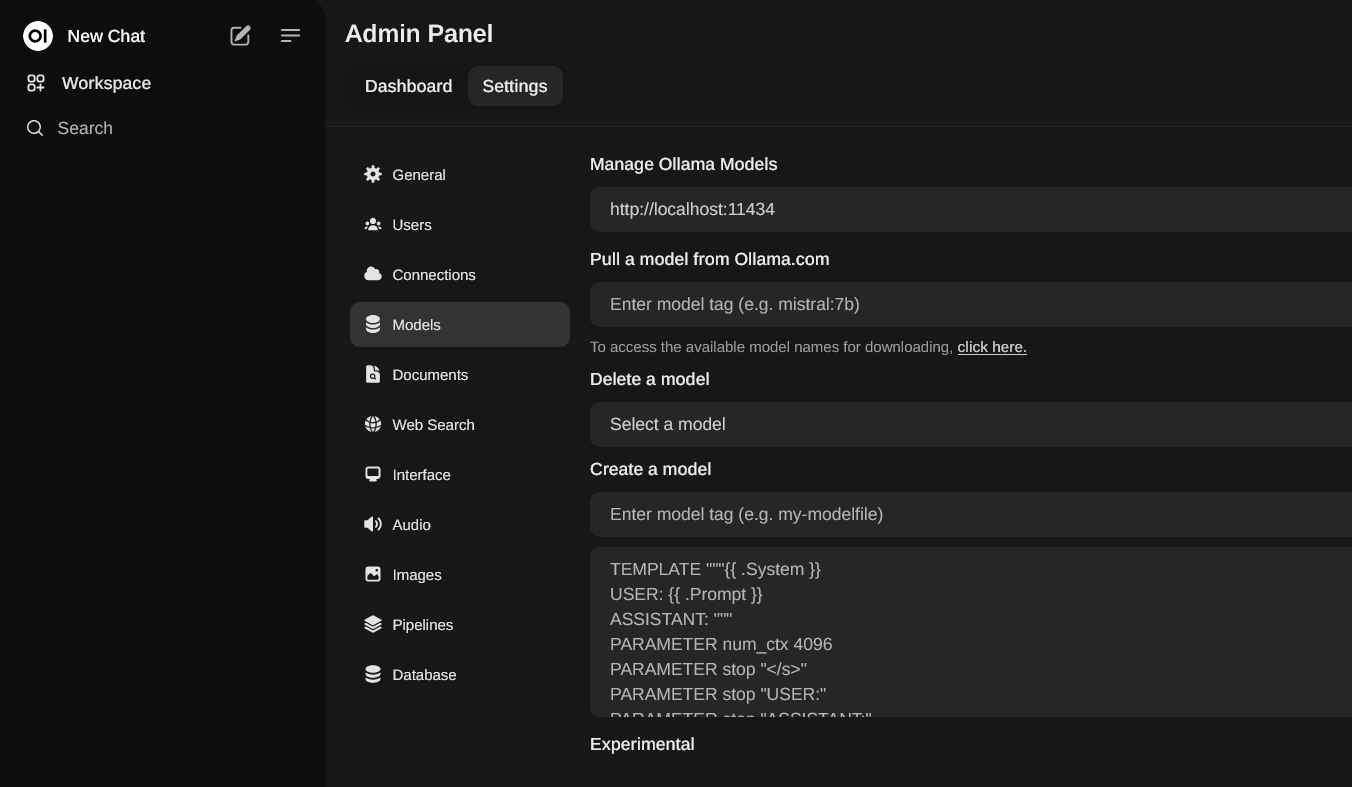Click the 'Create a model' label
Image resolution: width=1352 pixels, height=787 pixels.
(650, 469)
